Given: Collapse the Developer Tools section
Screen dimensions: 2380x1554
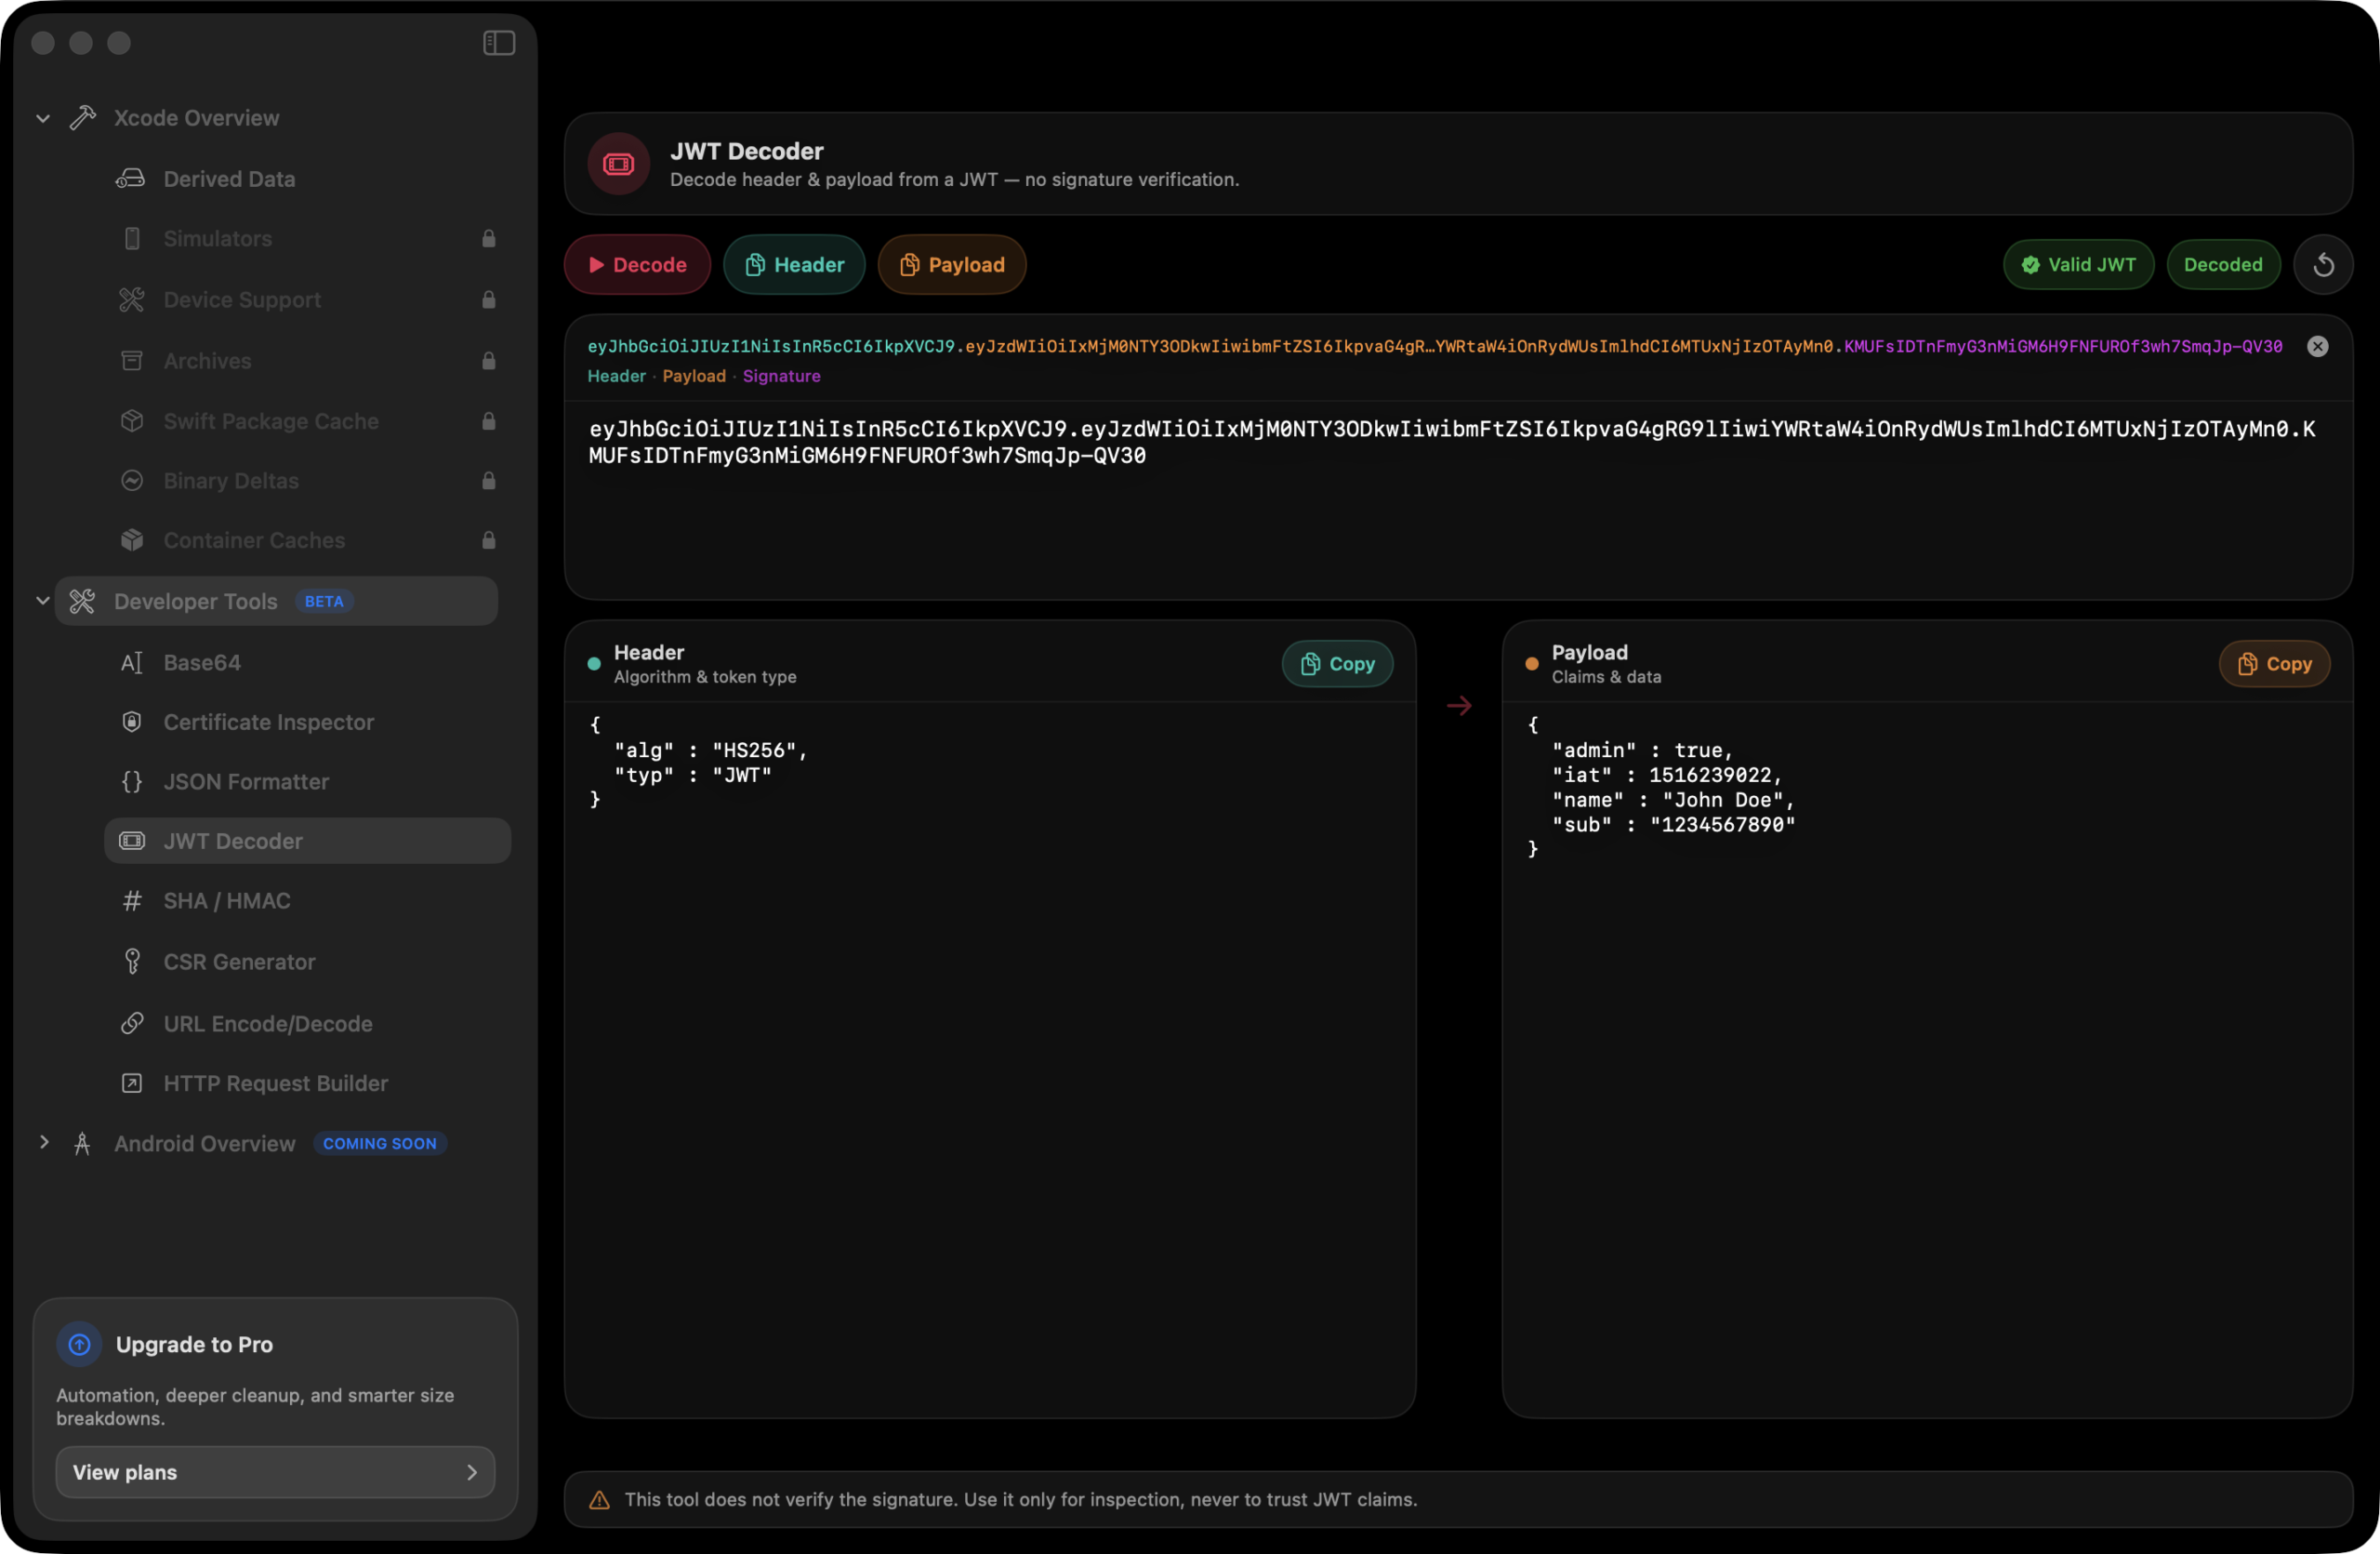Looking at the screenshot, I should (x=42, y=600).
